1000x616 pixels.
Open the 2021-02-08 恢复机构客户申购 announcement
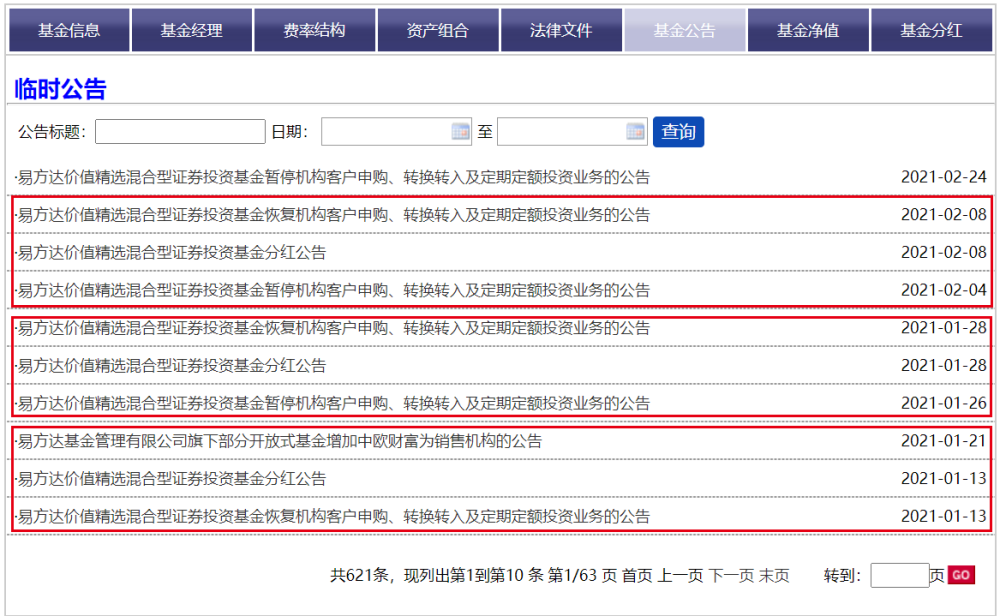point(334,214)
